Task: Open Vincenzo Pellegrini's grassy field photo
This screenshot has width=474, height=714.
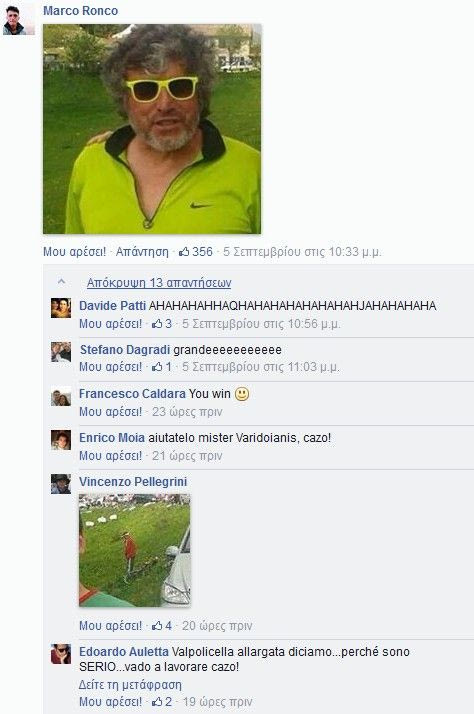Action: [135, 550]
